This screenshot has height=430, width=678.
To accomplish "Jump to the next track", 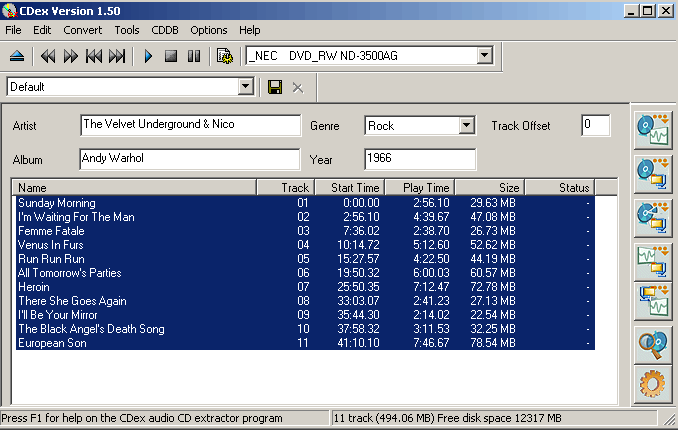I will [x=117, y=56].
